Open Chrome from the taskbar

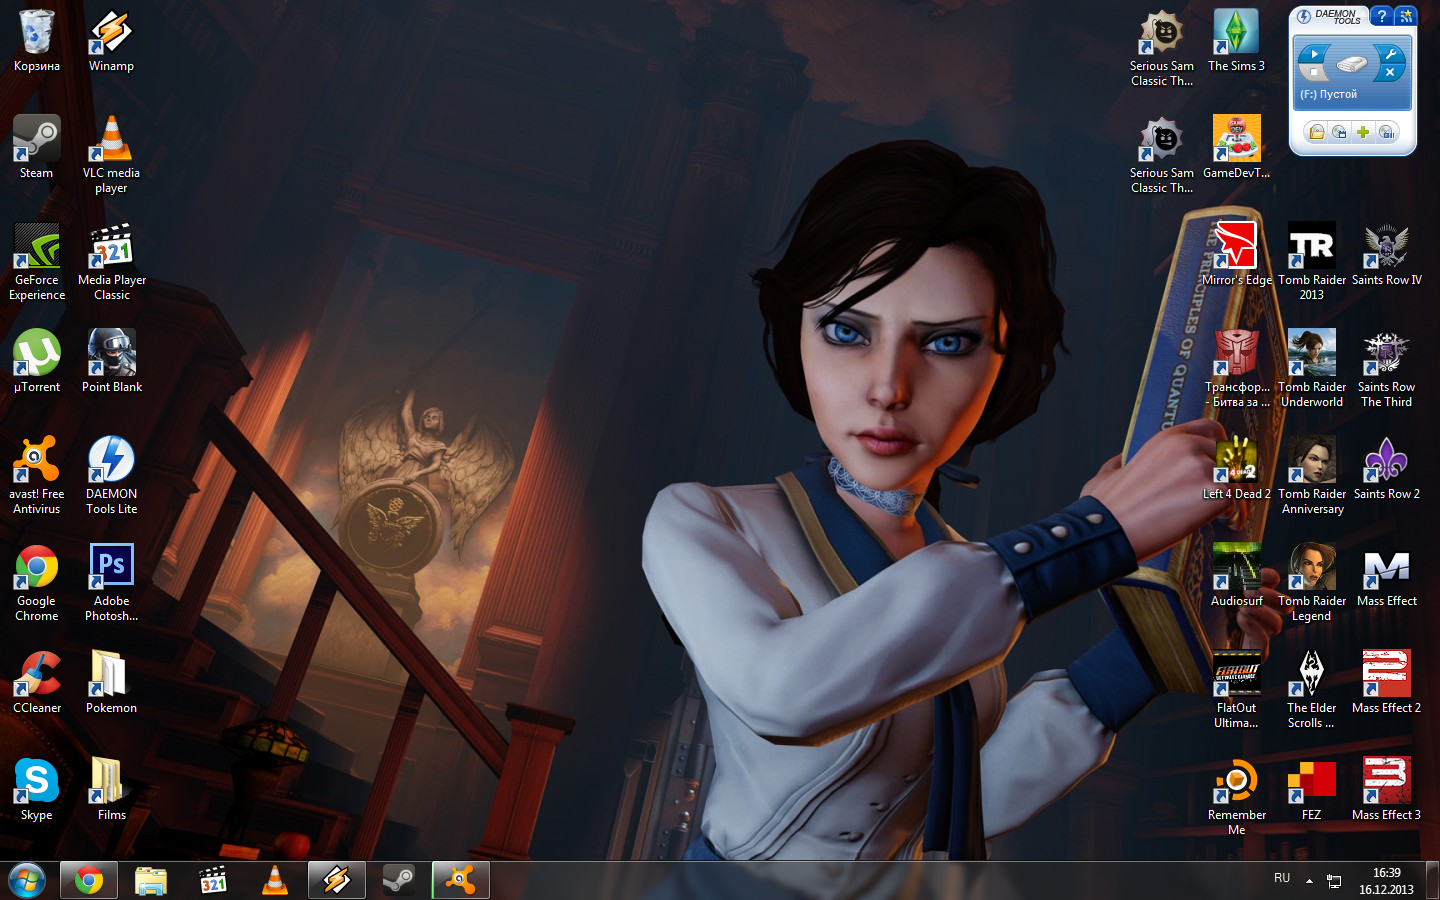[x=89, y=880]
